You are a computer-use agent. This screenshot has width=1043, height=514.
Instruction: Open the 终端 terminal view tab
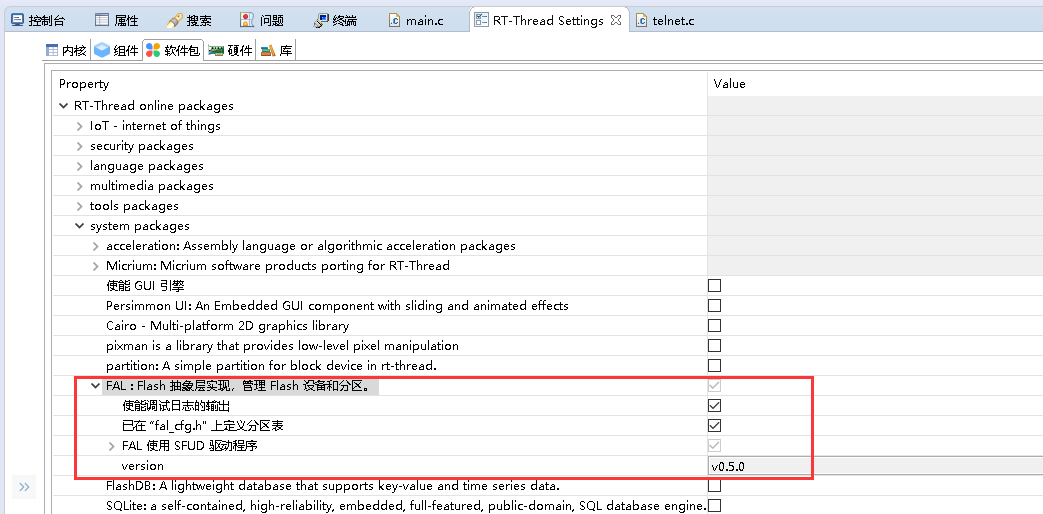tap(334, 20)
